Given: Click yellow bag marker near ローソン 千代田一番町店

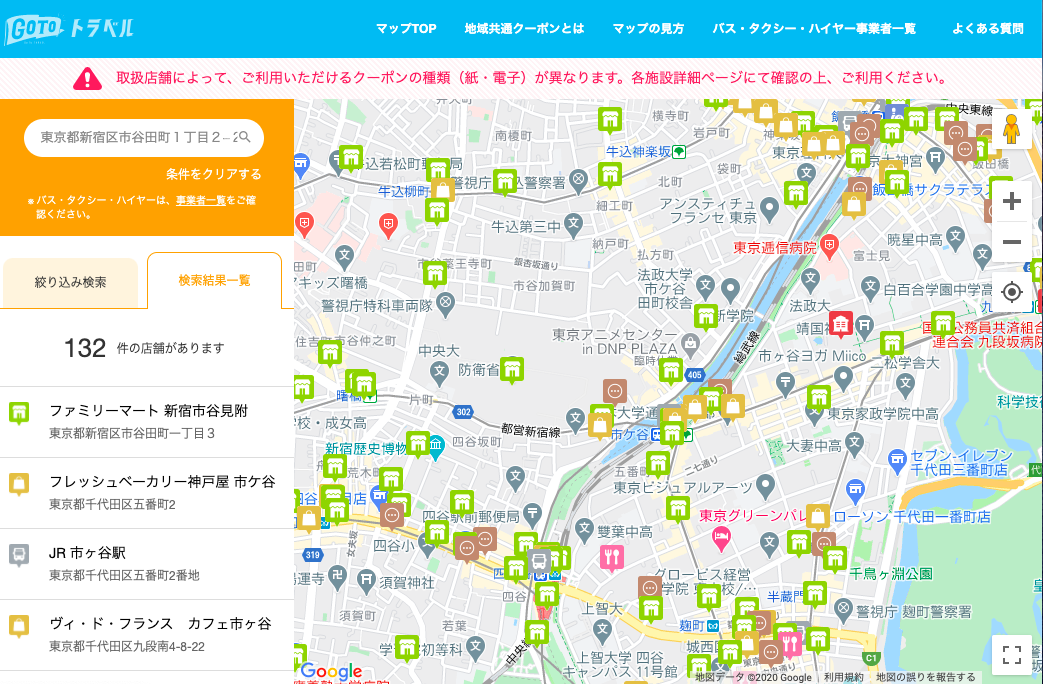Looking at the screenshot, I should (x=818, y=517).
